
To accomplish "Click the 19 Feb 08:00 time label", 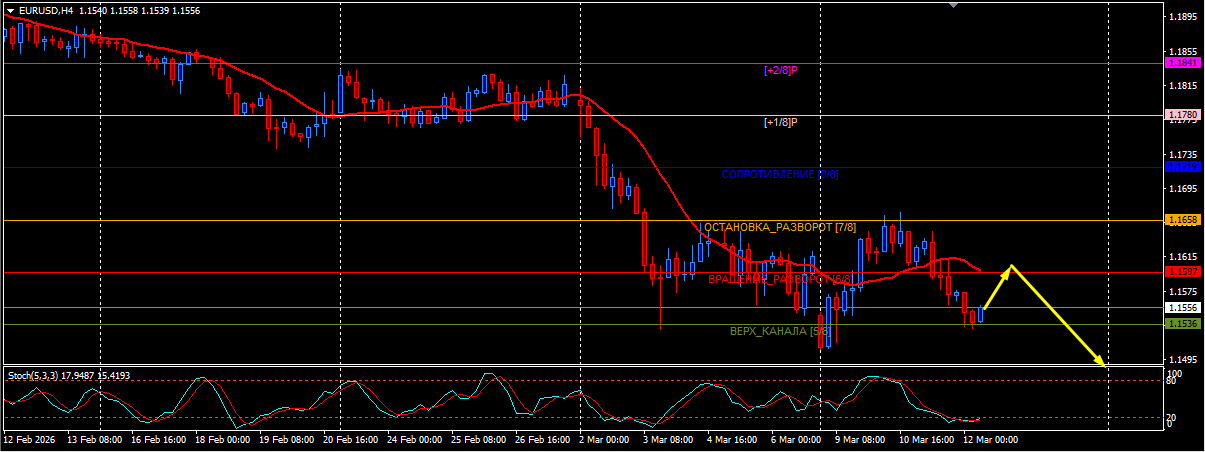I will 287,439.
